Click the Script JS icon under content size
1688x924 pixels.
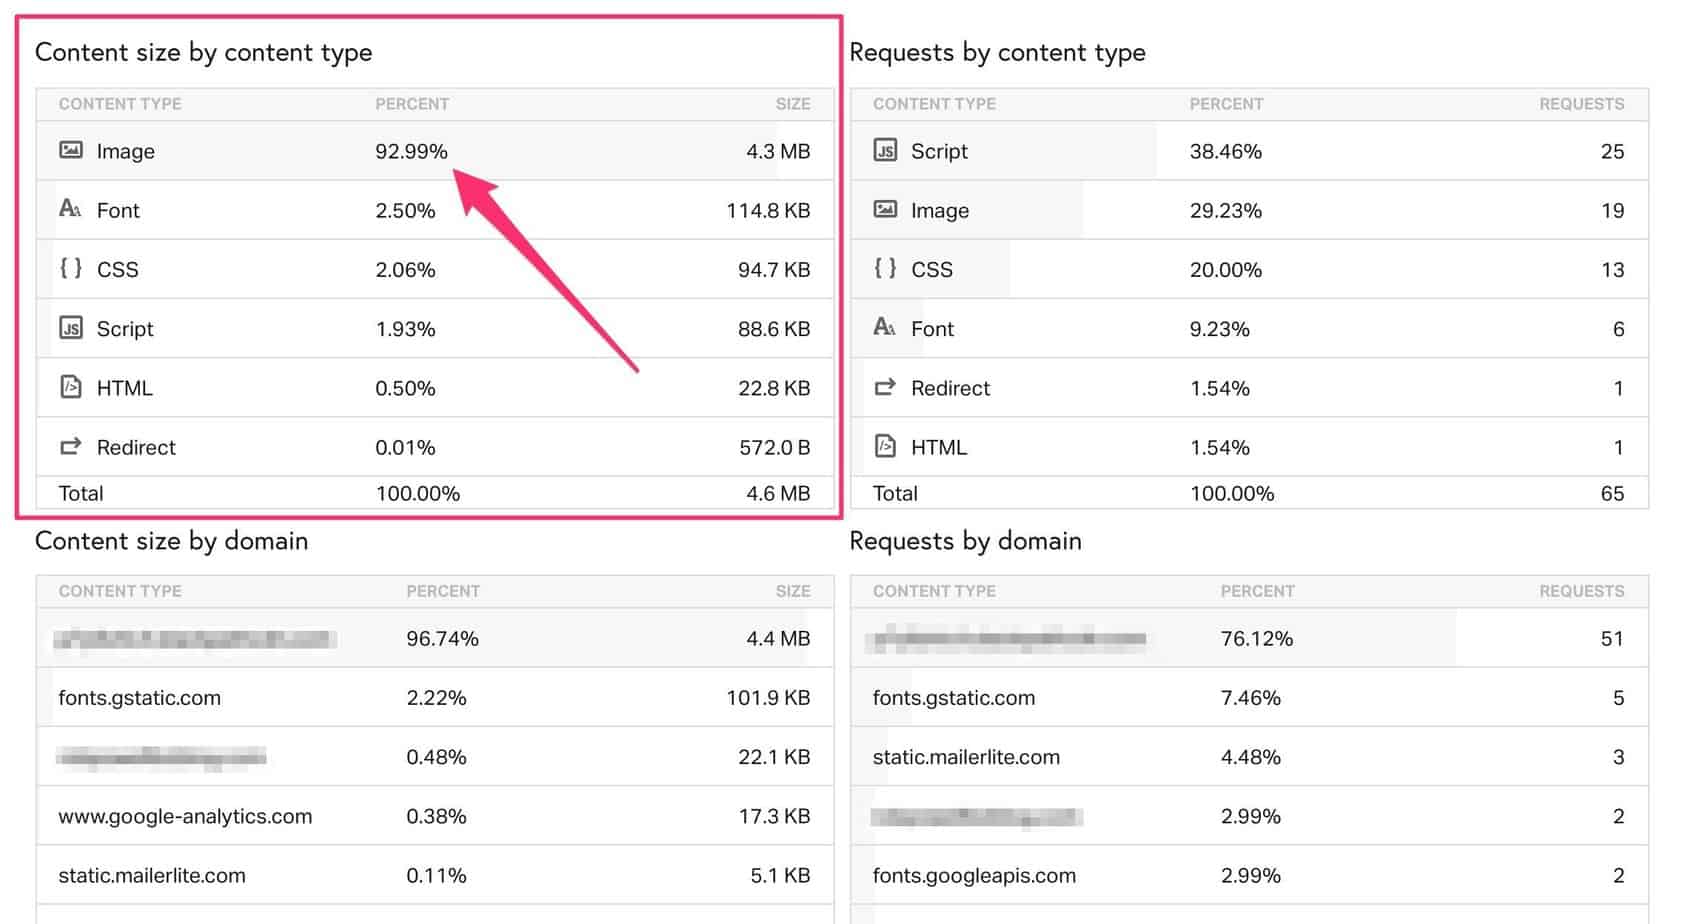tap(70, 328)
